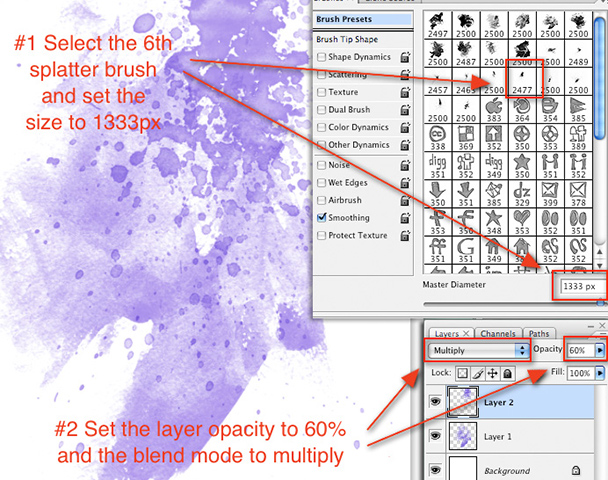This screenshot has height=480, width=608.
Task: Pick the 354 brush preset
Action: [550, 110]
